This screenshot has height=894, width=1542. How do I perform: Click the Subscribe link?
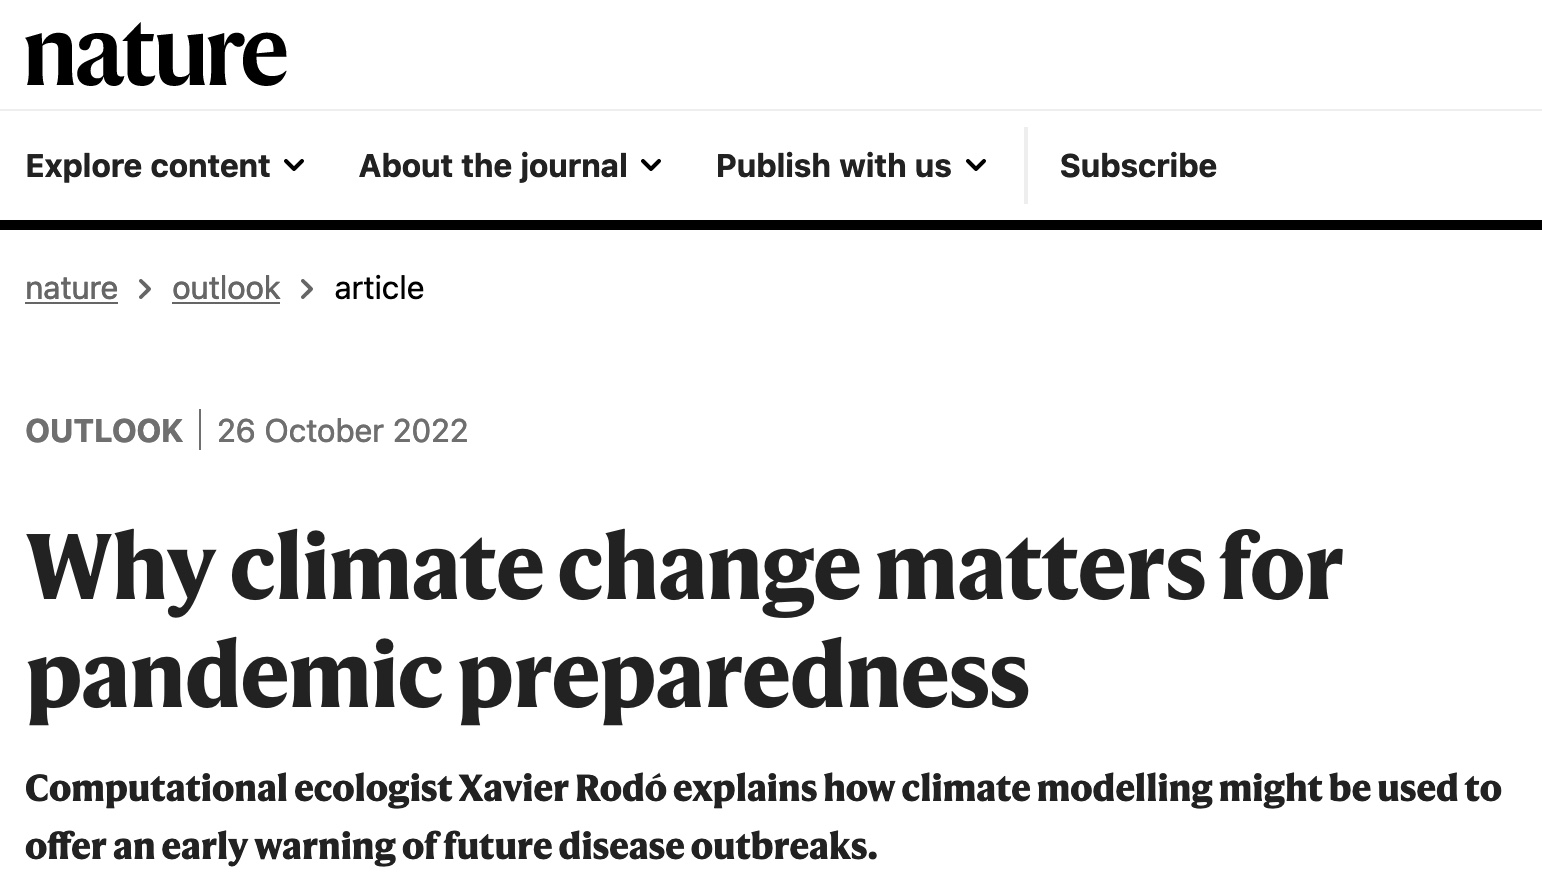1138,165
